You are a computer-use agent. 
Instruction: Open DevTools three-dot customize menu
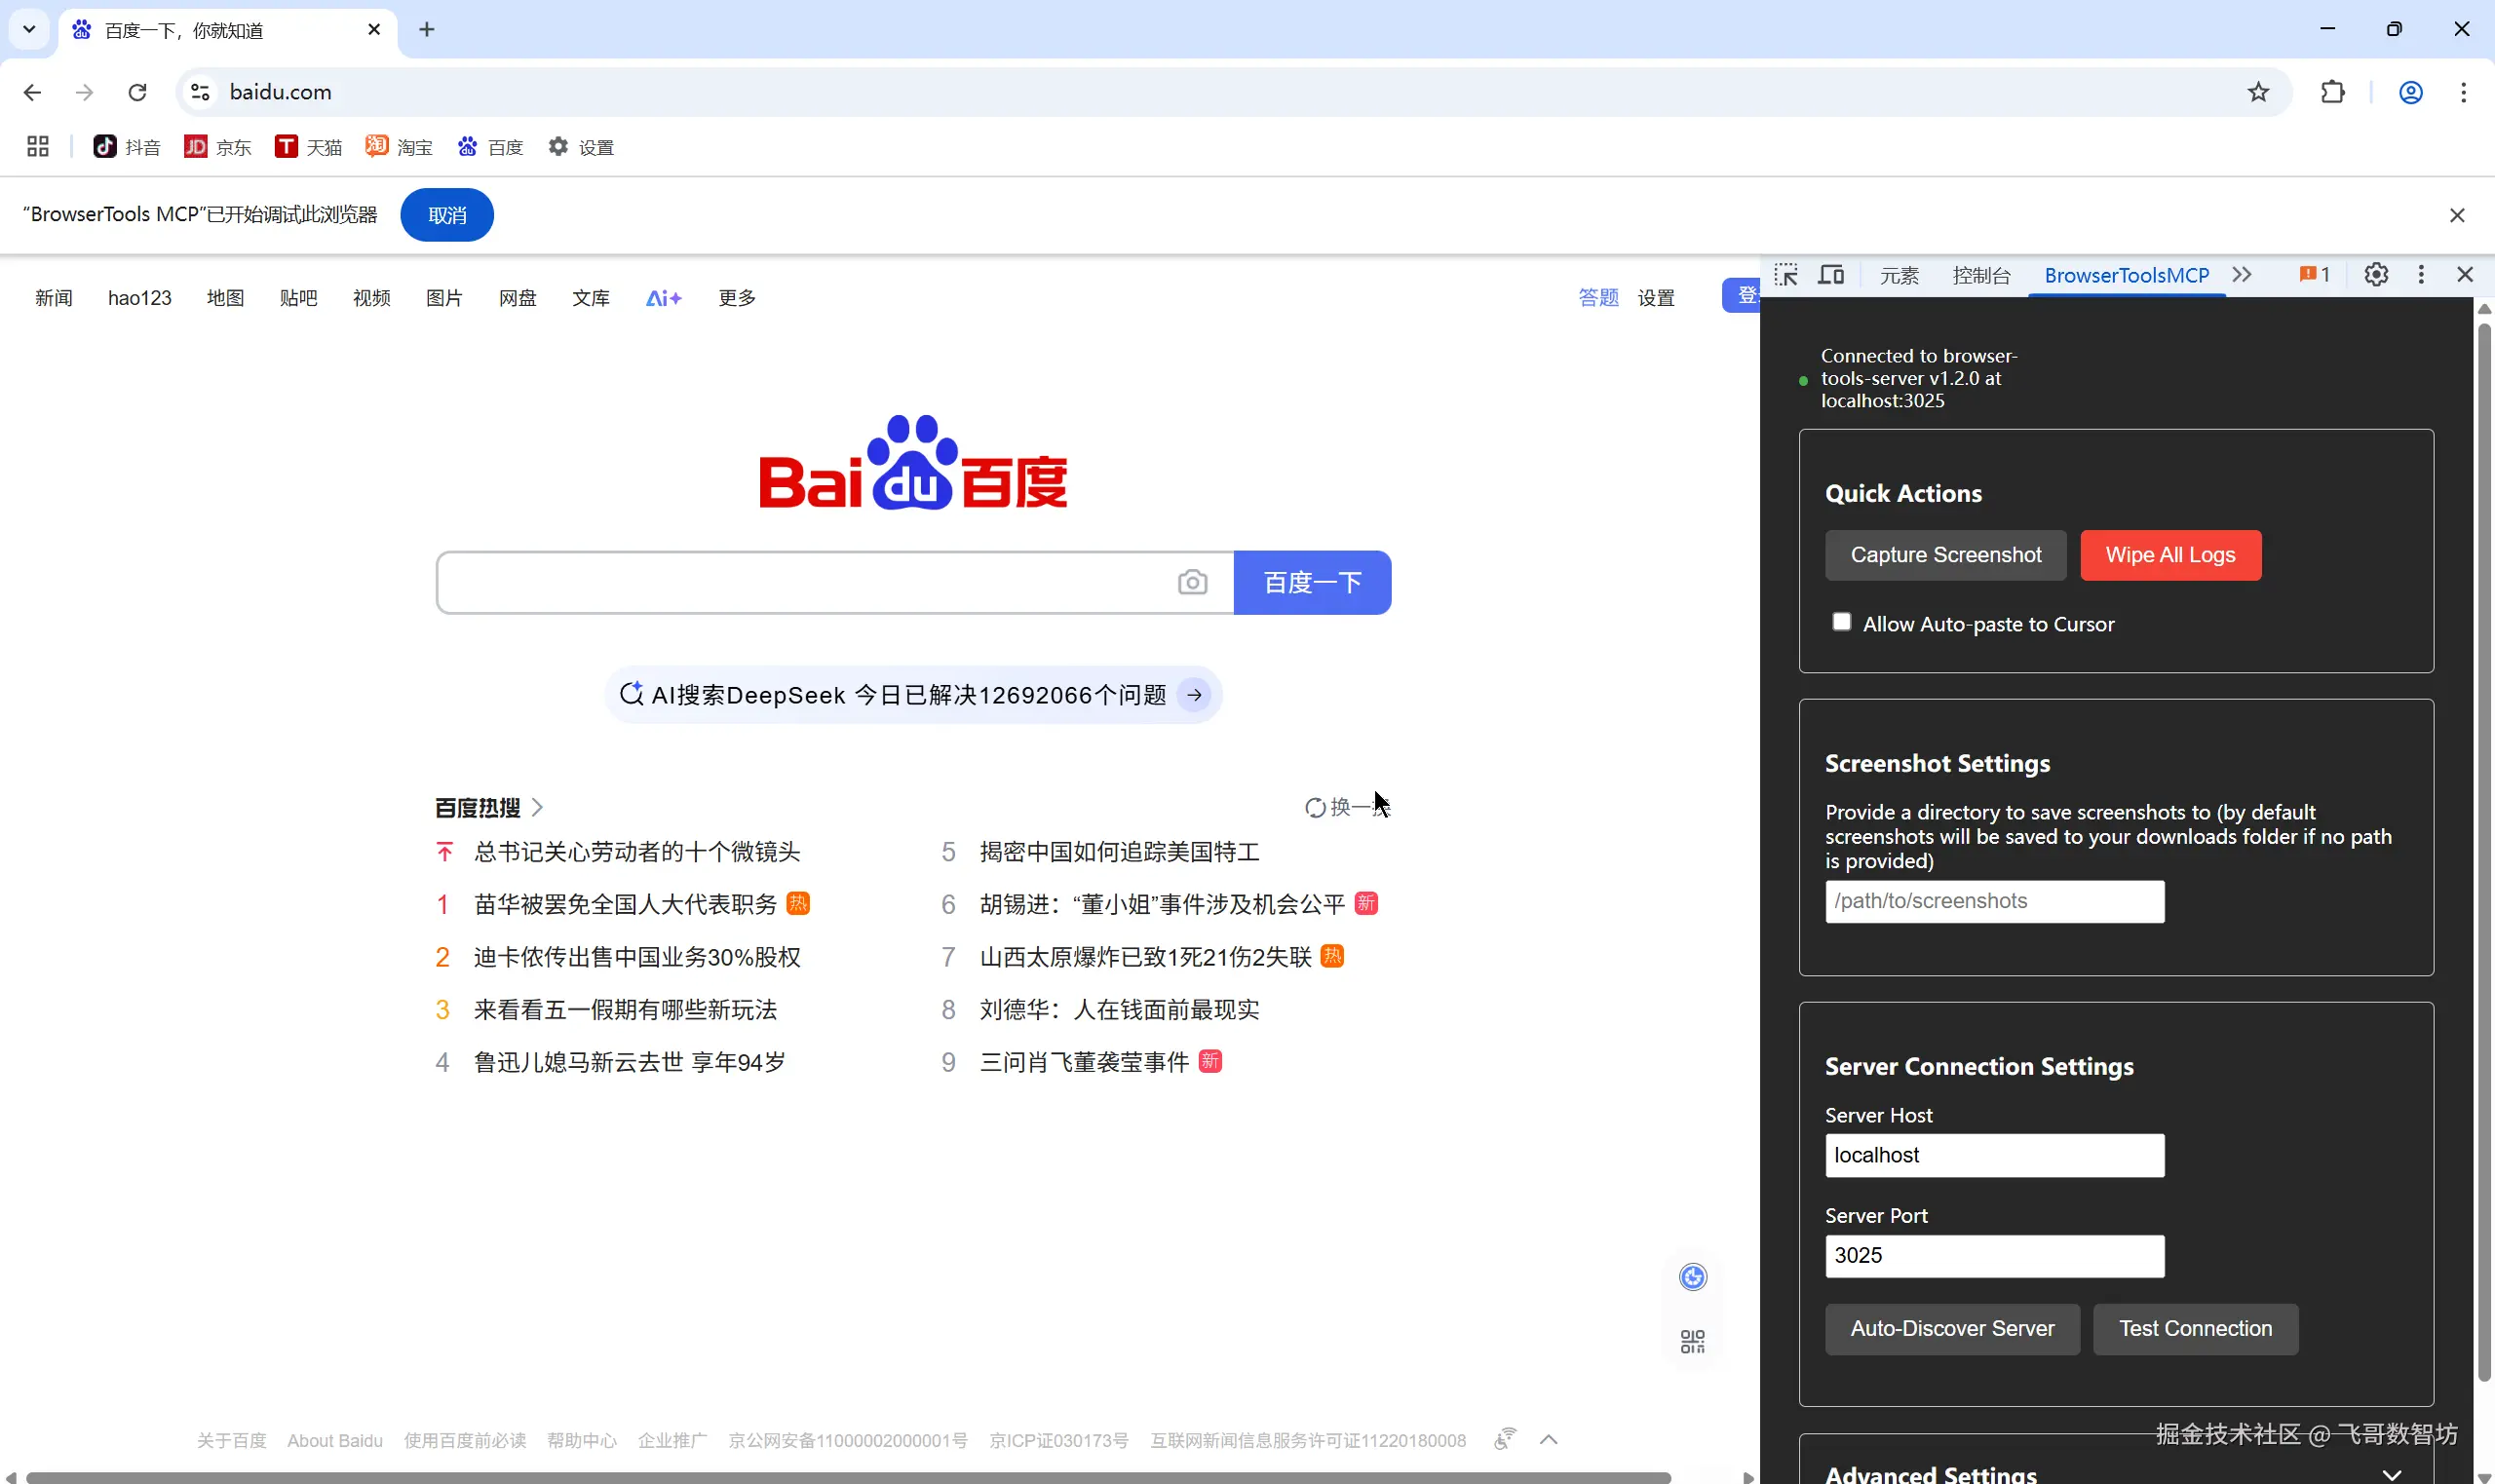coord(2421,275)
